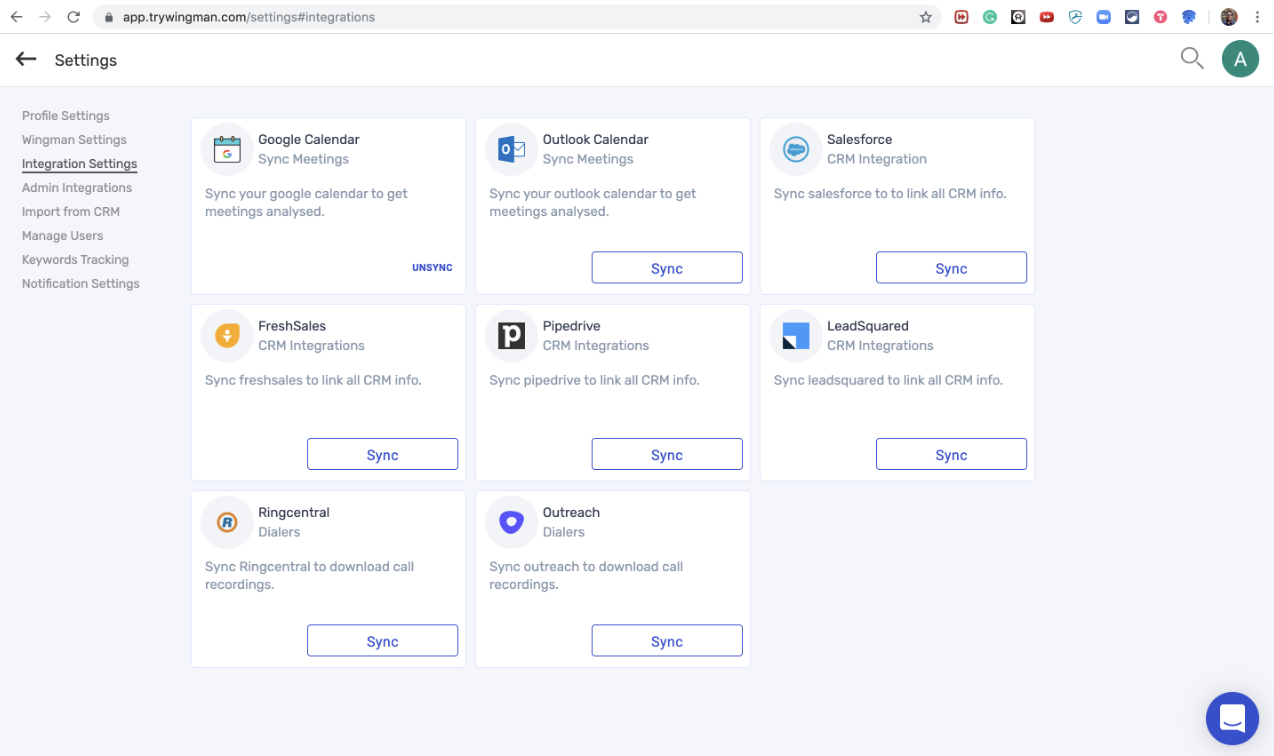Click the Chrome profile avatar photo
Screen dimensions: 1274x756
[x=1229, y=17]
